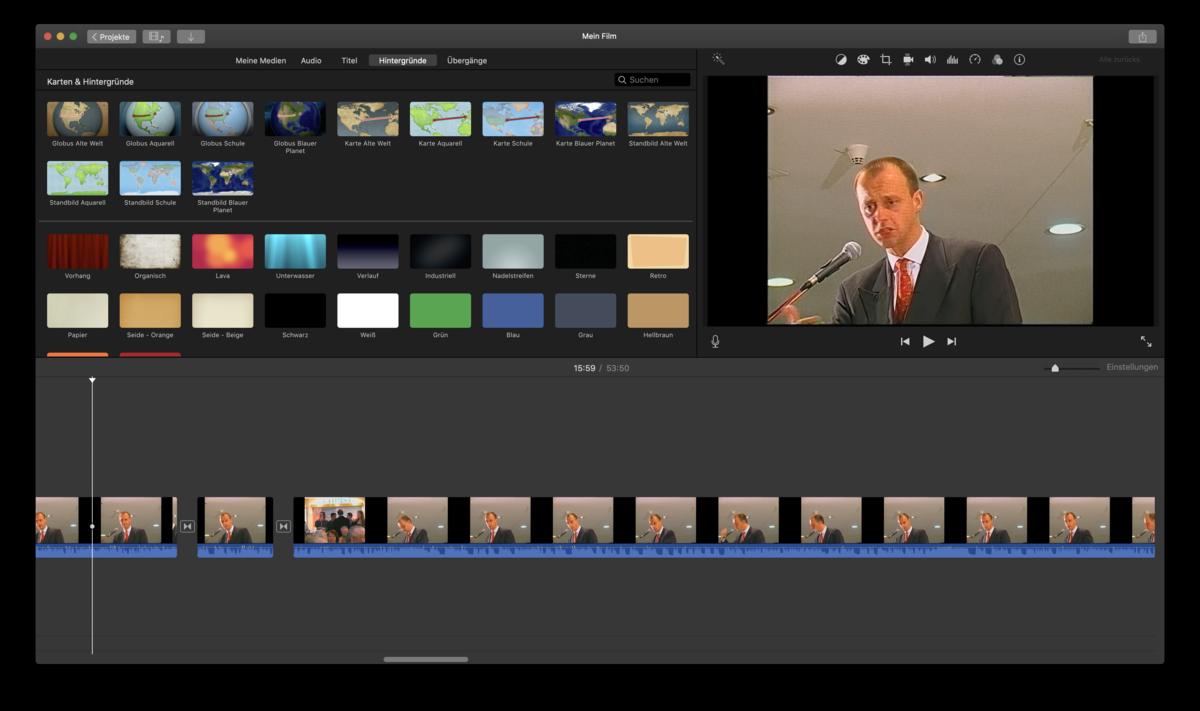Open the Einstellungen timeline settings
Viewport: 1200px width, 711px height.
1132,367
